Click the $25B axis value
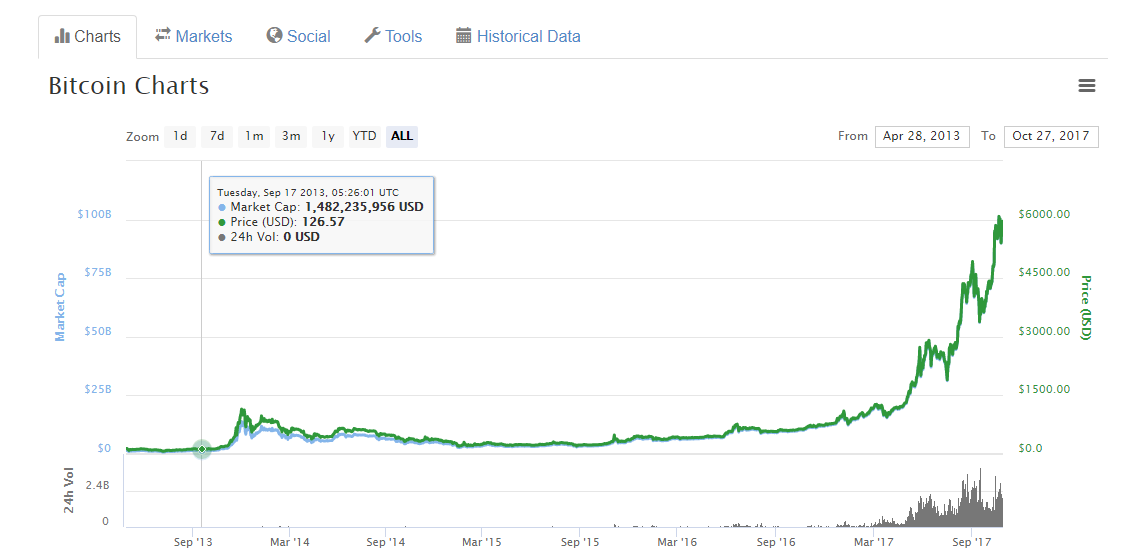 pyautogui.click(x=97, y=390)
